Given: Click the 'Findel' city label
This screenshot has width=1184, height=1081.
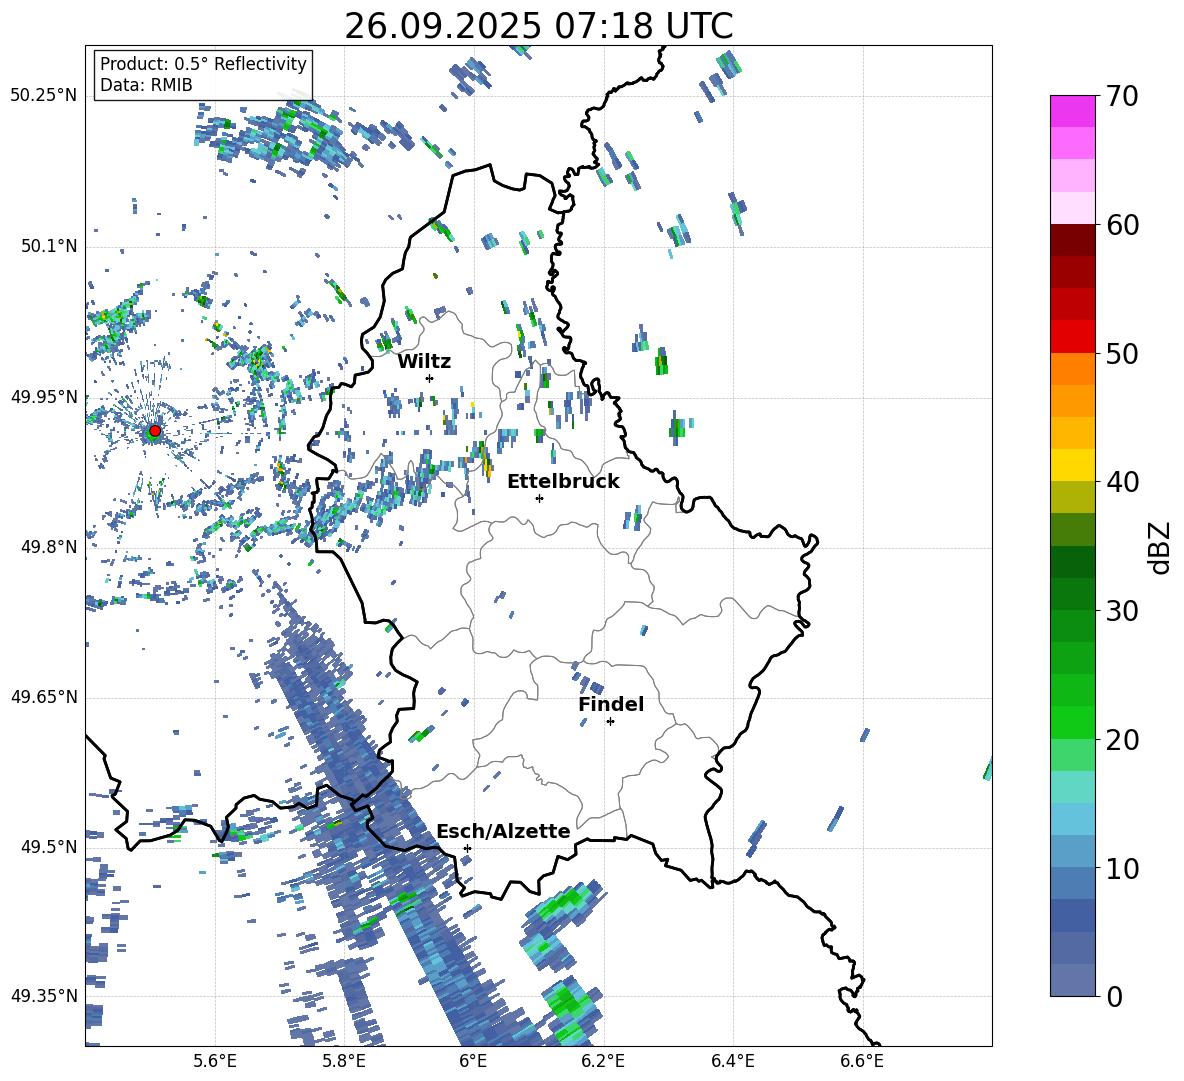Looking at the screenshot, I should pos(611,704).
